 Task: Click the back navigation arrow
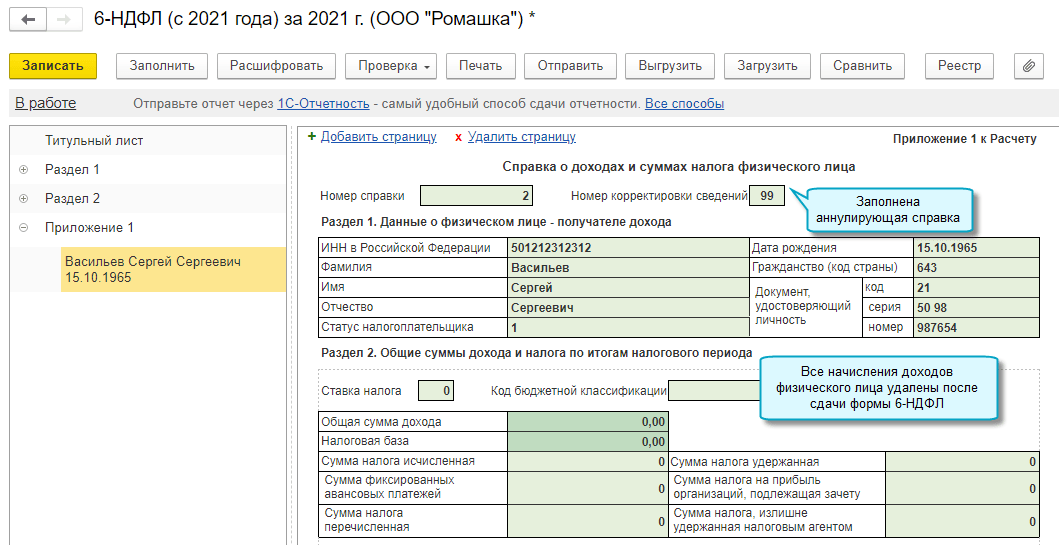tap(27, 19)
